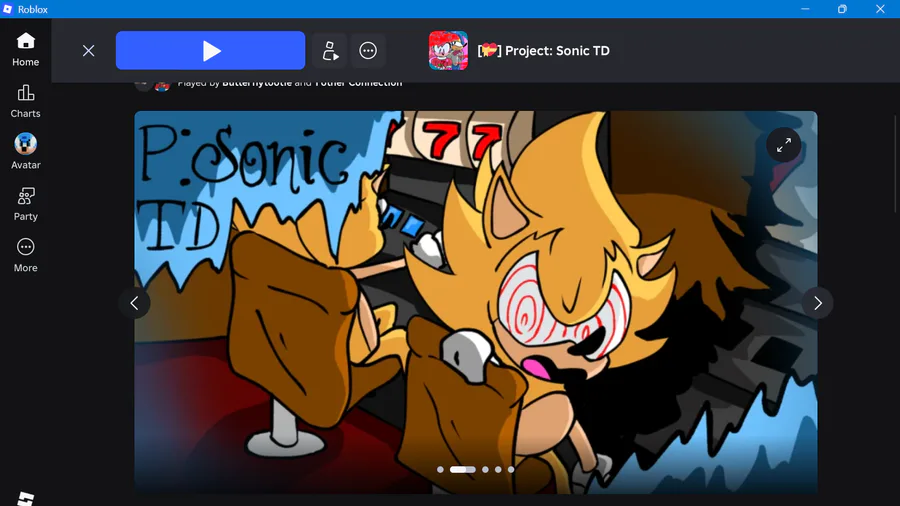Click the Project: Sonic TD title
900x506 pixels.
click(544, 50)
